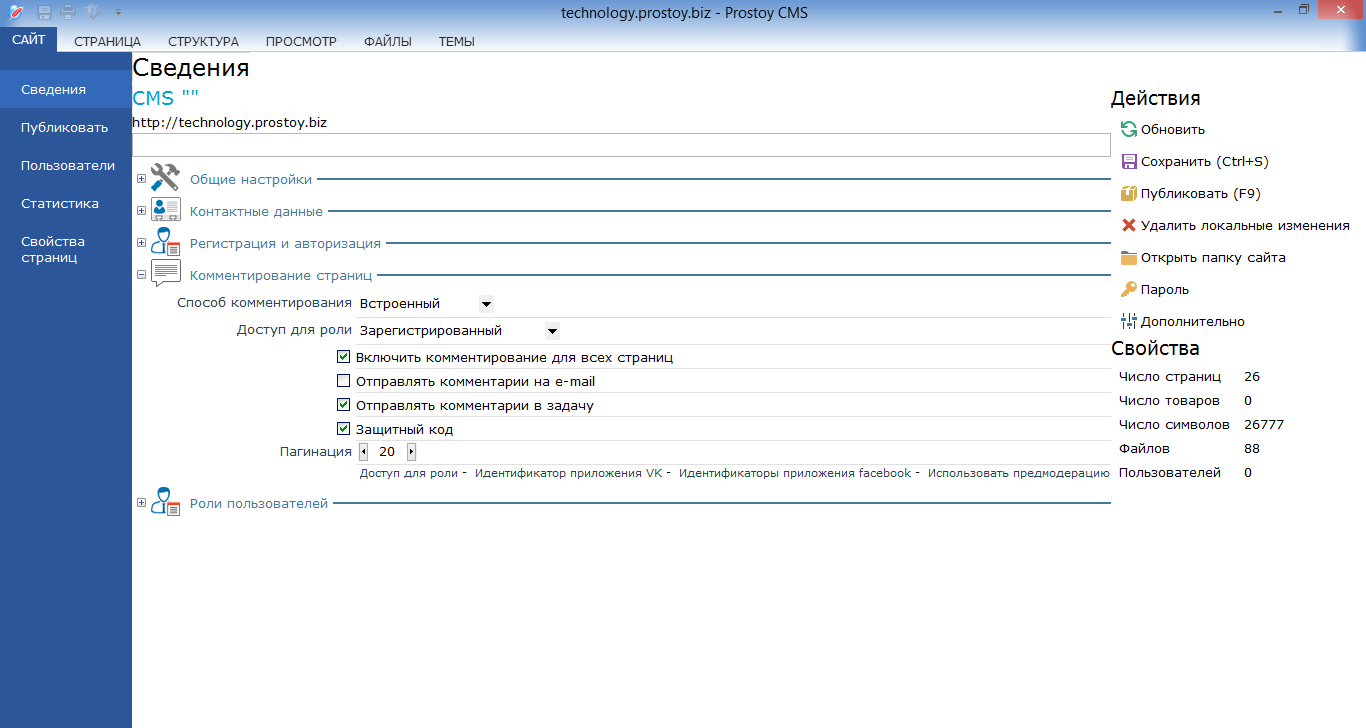Image resolution: width=1366 pixels, height=728 pixels.
Task: Click Публиковать (F9) action
Action: click(1201, 193)
